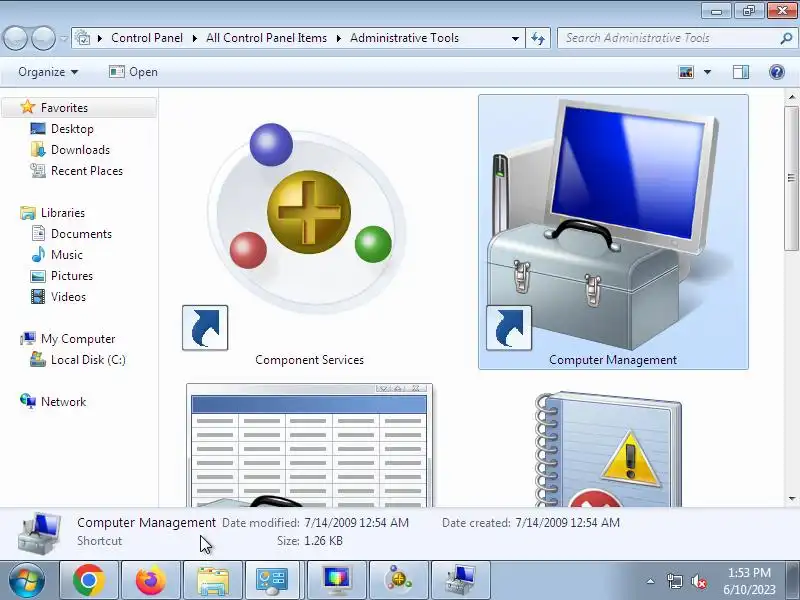This screenshot has height=600, width=800.
Task: Click Date modified value 7/14/2009 12:54 AM
Action: coord(356,523)
